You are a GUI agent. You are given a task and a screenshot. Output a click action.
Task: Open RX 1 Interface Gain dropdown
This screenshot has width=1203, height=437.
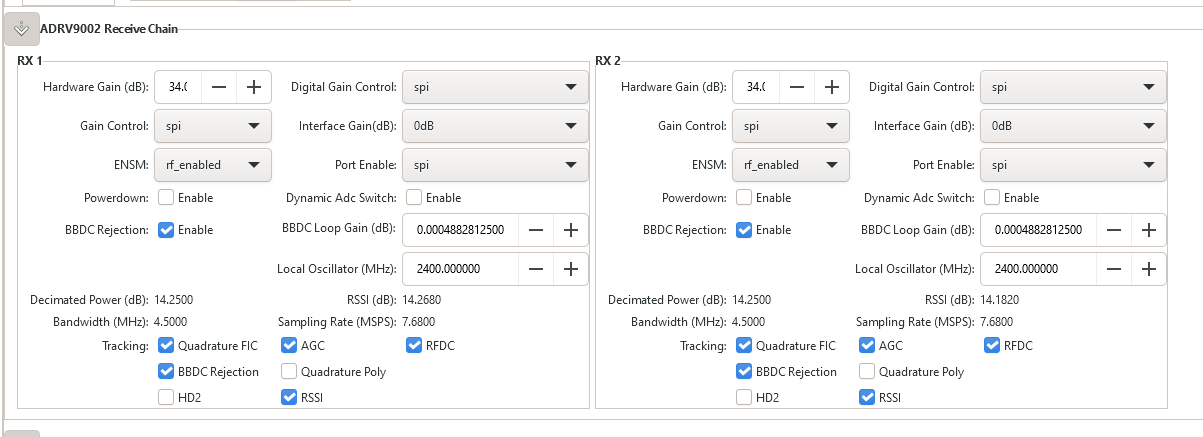pyautogui.click(x=495, y=126)
